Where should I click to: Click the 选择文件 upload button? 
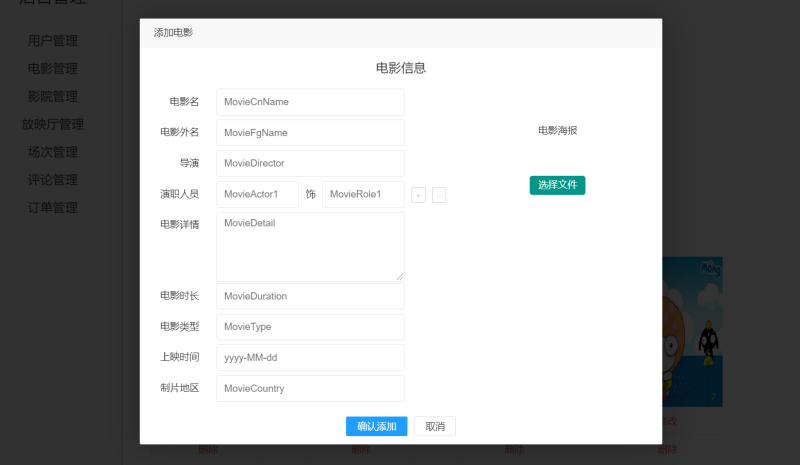click(557, 185)
